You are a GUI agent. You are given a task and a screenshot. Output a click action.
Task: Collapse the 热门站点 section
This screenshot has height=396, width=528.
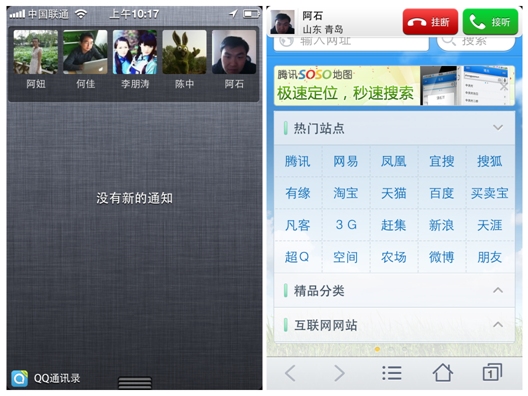pyautogui.click(x=498, y=128)
